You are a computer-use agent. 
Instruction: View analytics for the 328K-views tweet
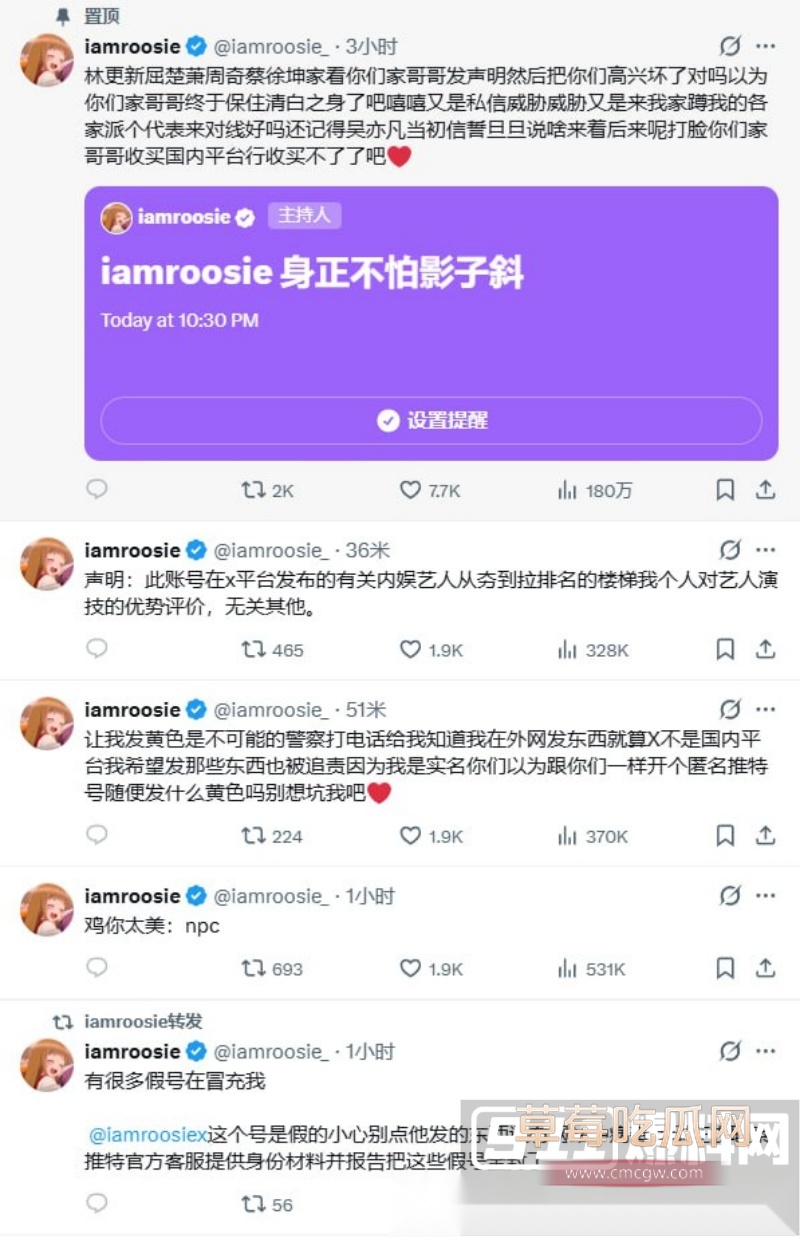coord(592,650)
